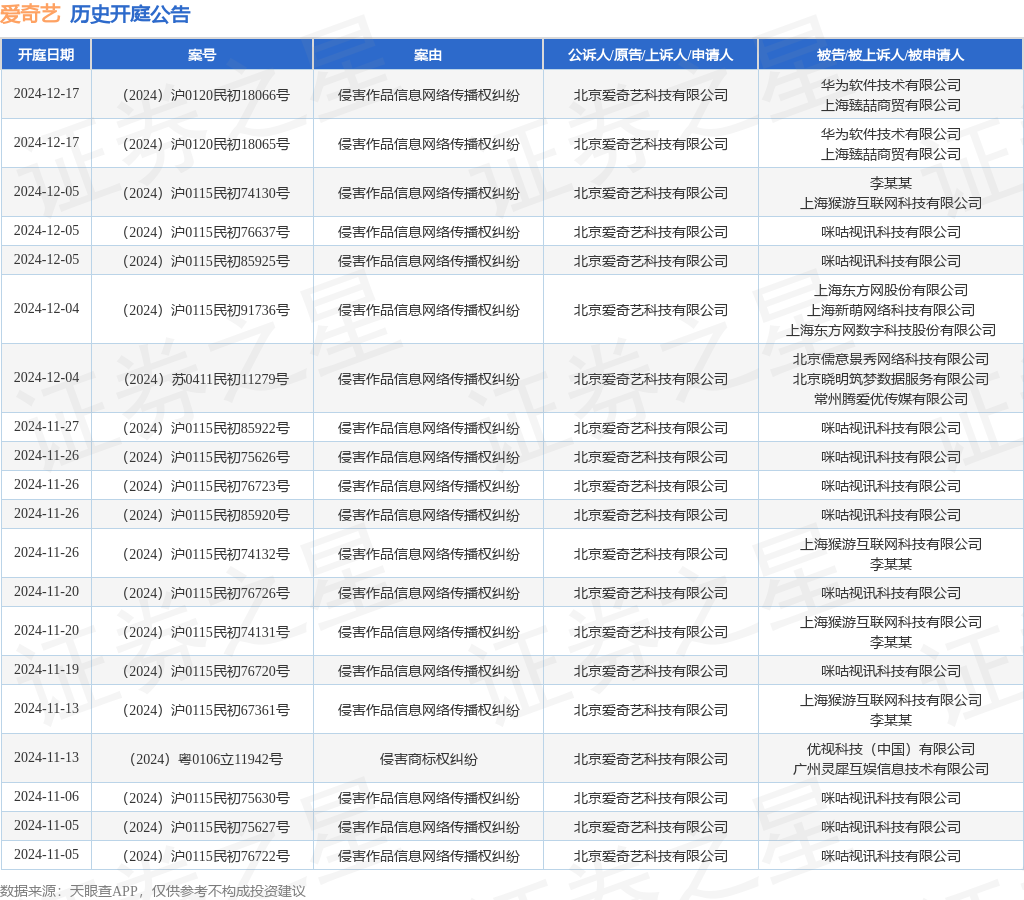Click defendant '上海臻喆商贸有限公司' in the 18065号 row
Screen dimensions: 1024x900
(x=891, y=154)
